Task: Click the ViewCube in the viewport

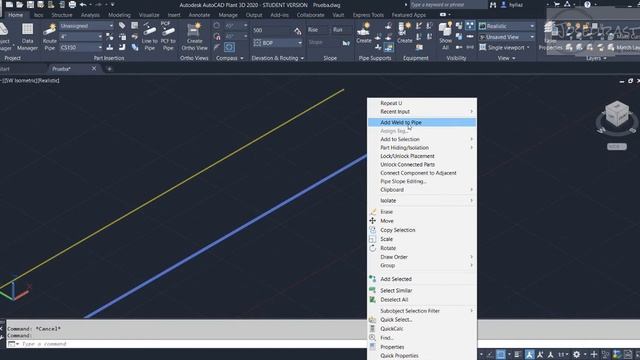Action: [x=617, y=115]
